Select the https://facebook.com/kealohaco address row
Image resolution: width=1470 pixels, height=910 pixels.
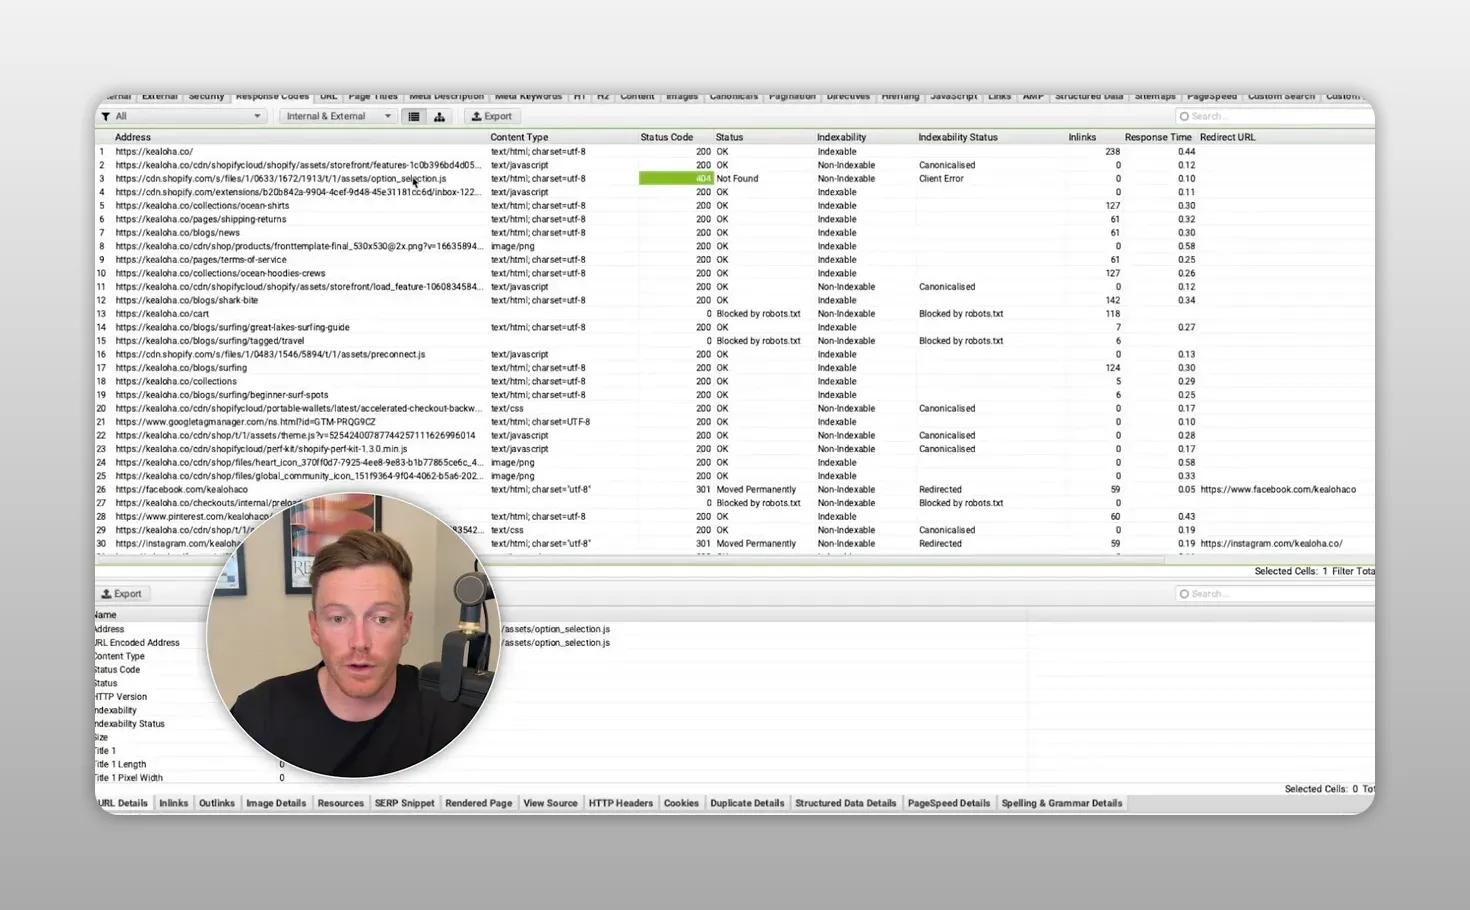(181, 490)
